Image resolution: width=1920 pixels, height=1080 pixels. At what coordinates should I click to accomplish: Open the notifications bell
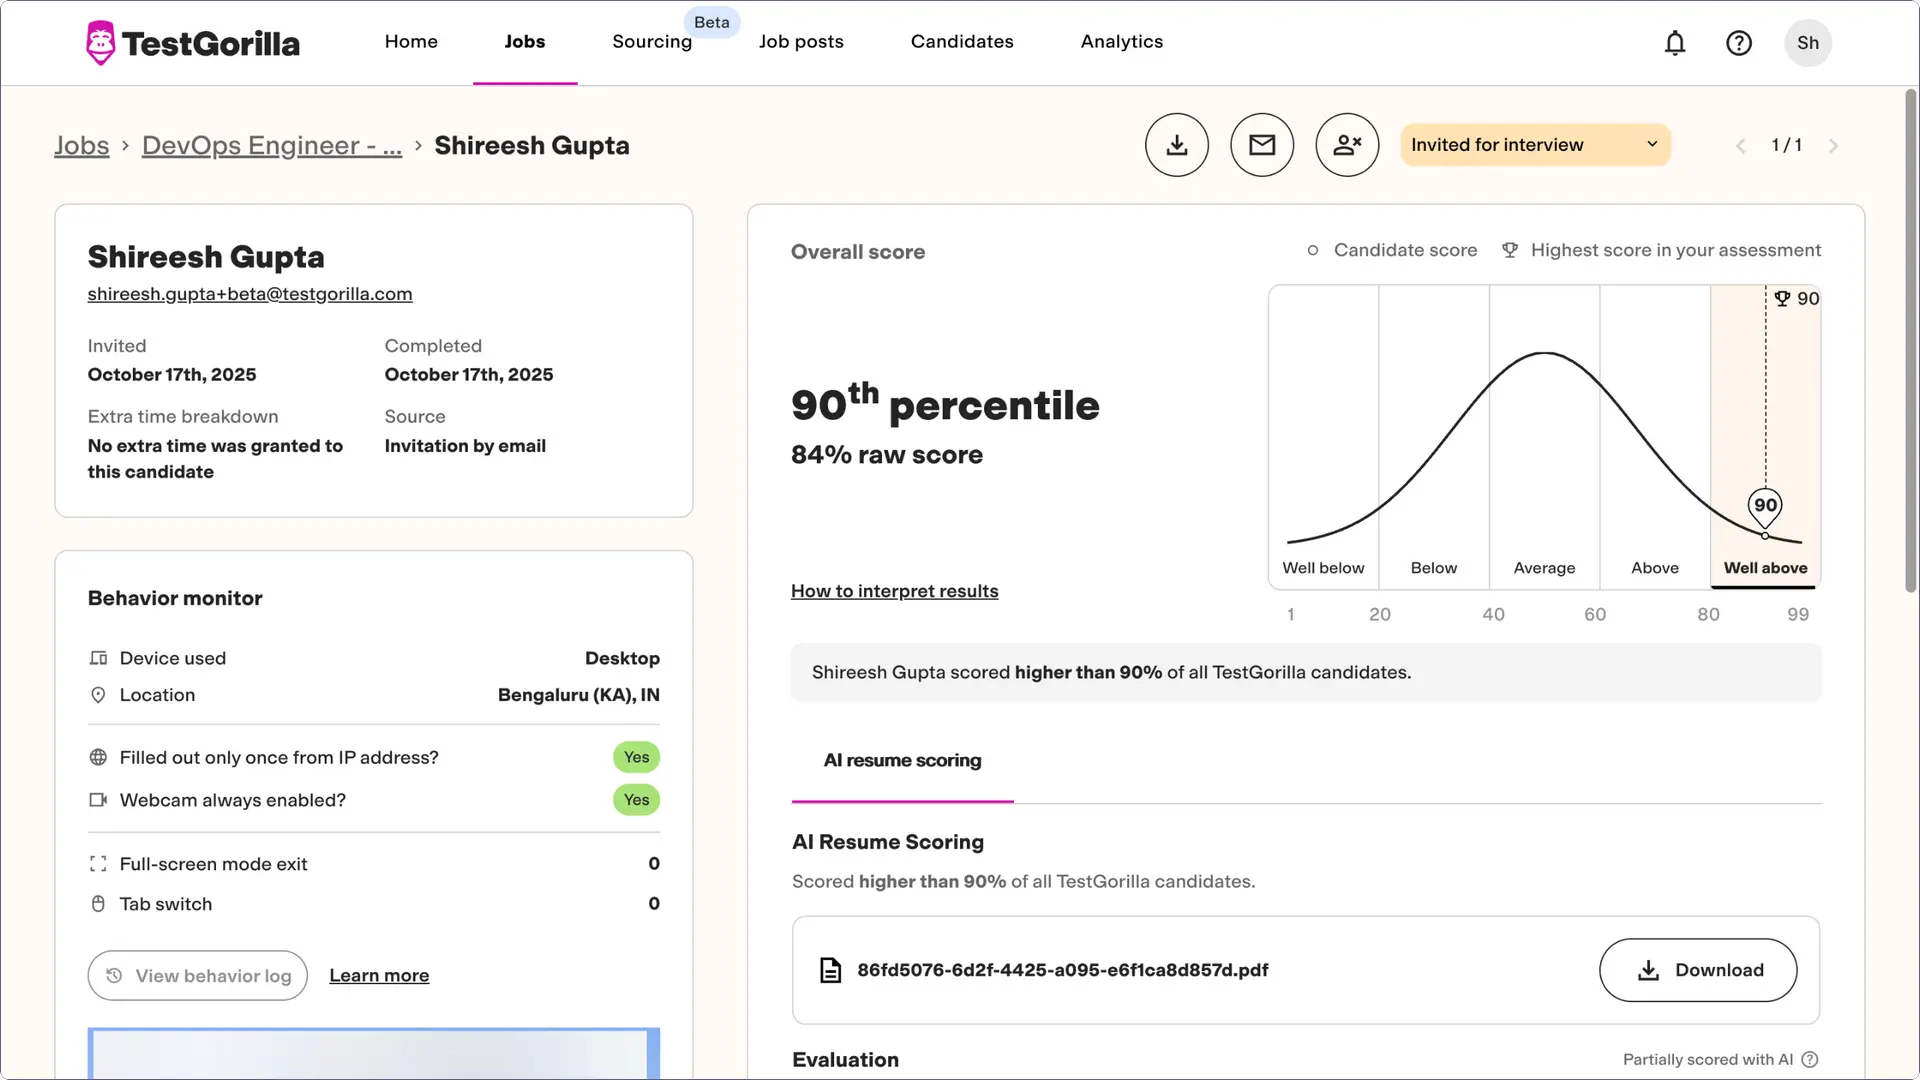(x=1675, y=42)
